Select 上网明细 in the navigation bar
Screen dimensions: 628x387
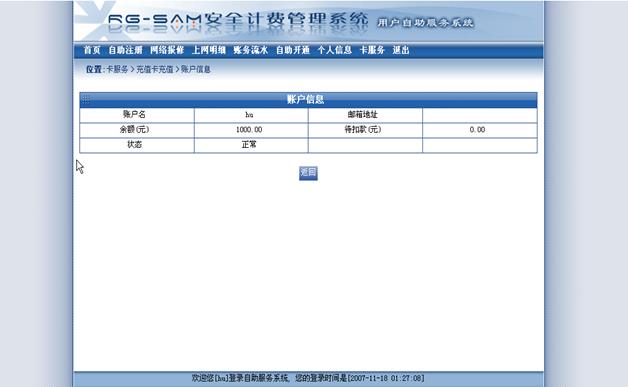[209, 50]
